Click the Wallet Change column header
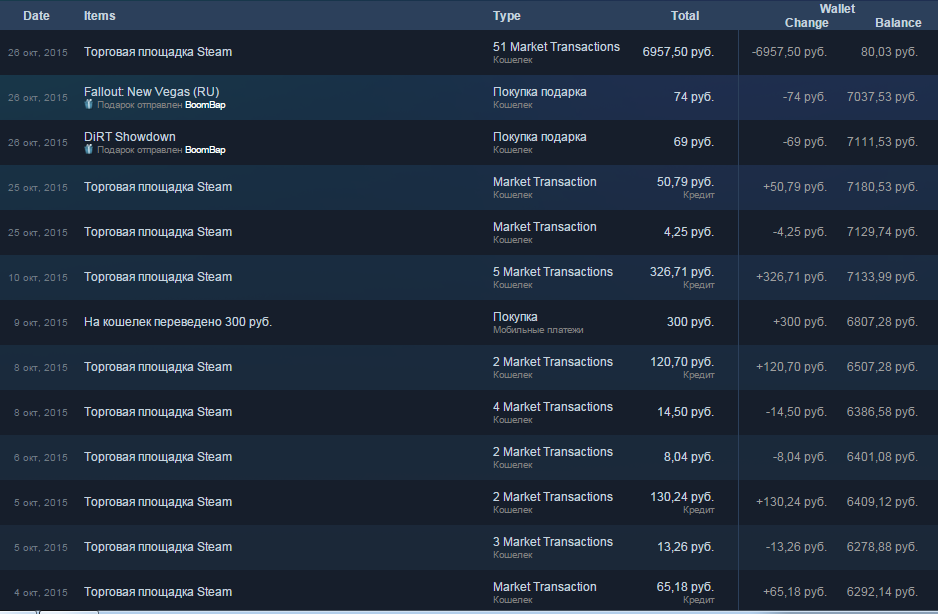This screenshot has height=614, width=938. pos(806,23)
